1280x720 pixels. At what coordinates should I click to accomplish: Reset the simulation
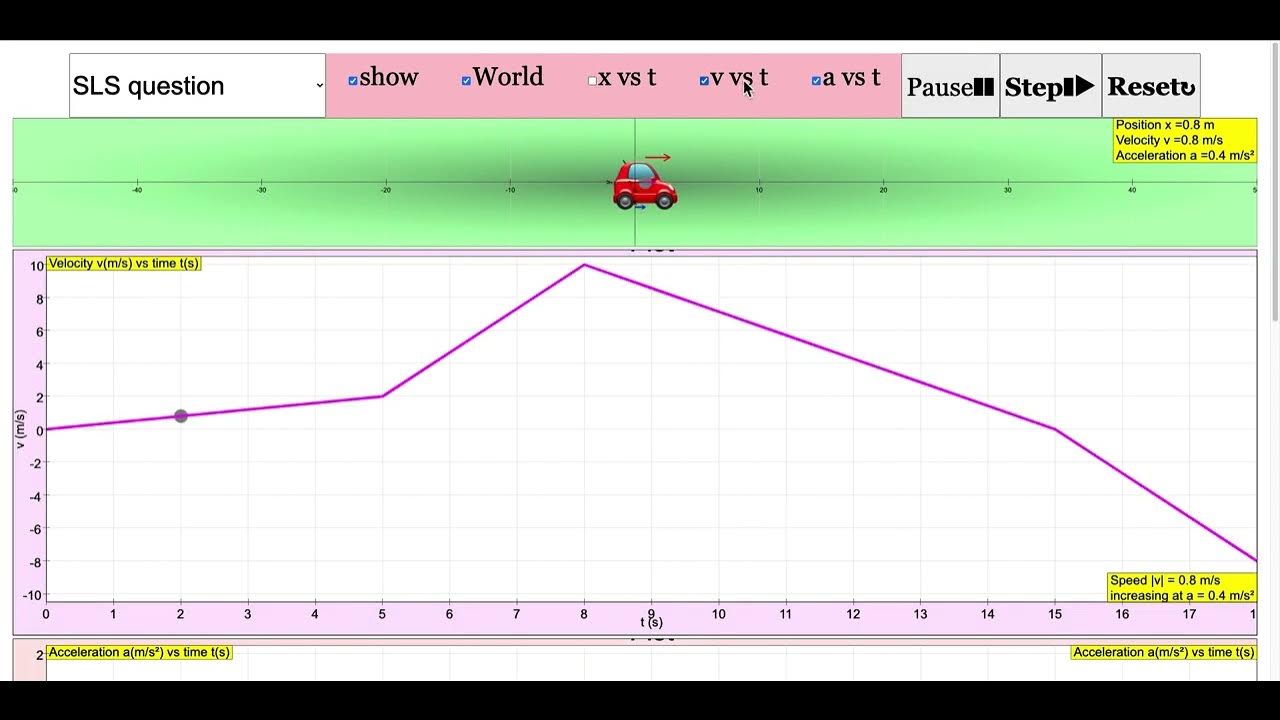click(1151, 86)
